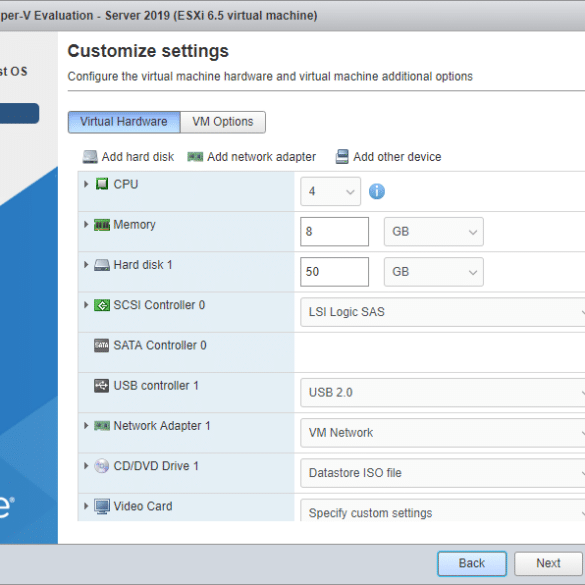Switch to the Virtual Hardware tab

[124, 122]
